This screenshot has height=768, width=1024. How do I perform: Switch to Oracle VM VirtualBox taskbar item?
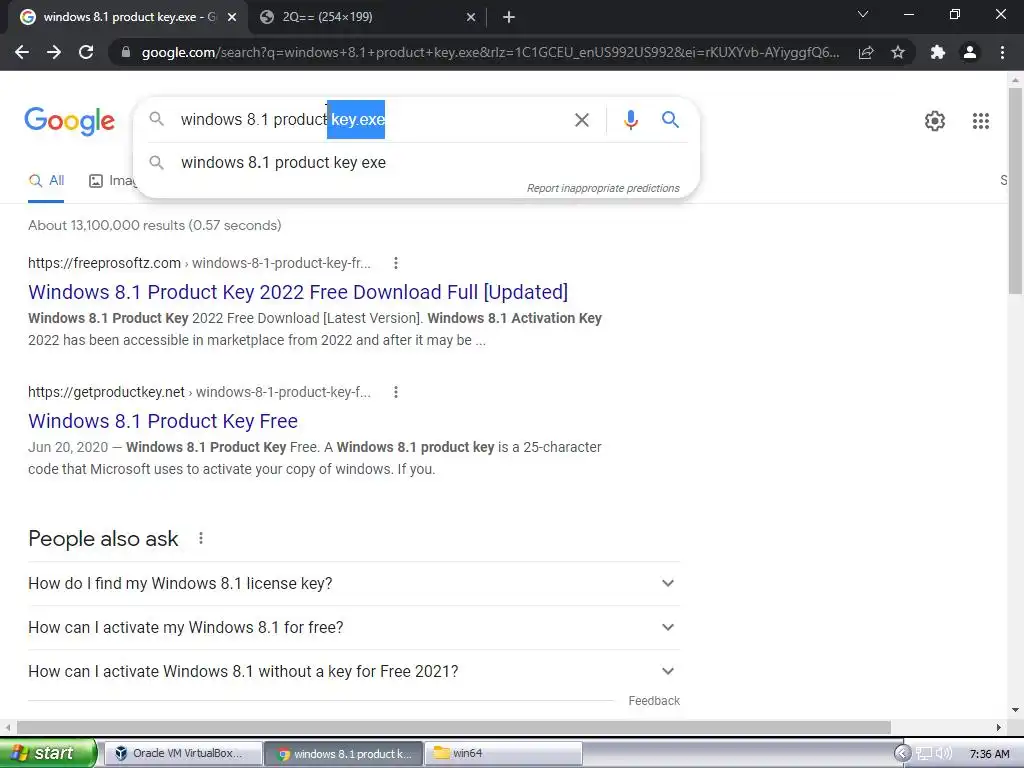click(x=184, y=753)
